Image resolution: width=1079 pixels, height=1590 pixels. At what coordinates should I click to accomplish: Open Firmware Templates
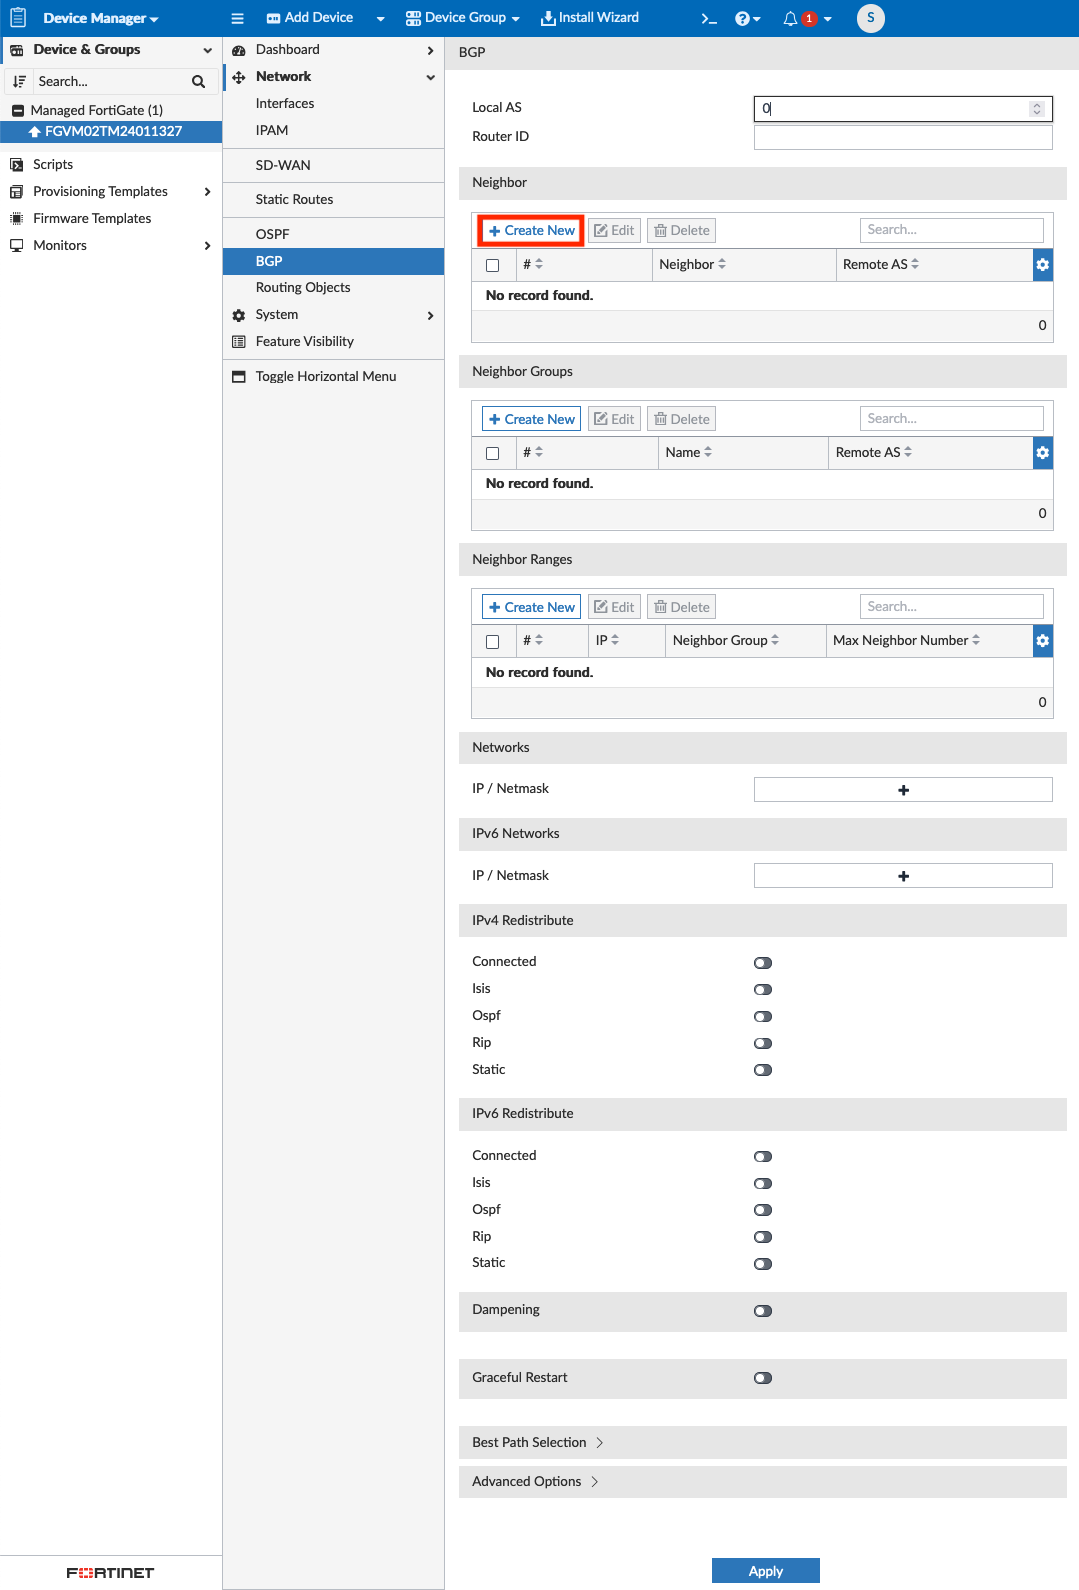click(92, 219)
